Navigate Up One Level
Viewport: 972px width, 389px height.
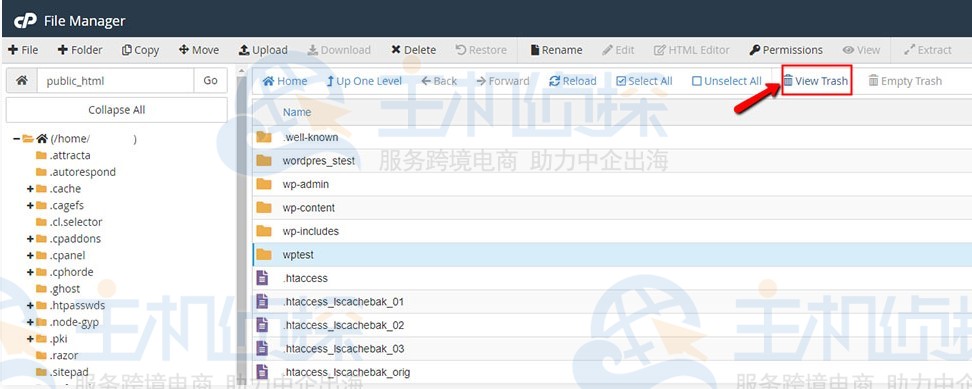click(x=364, y=81)
